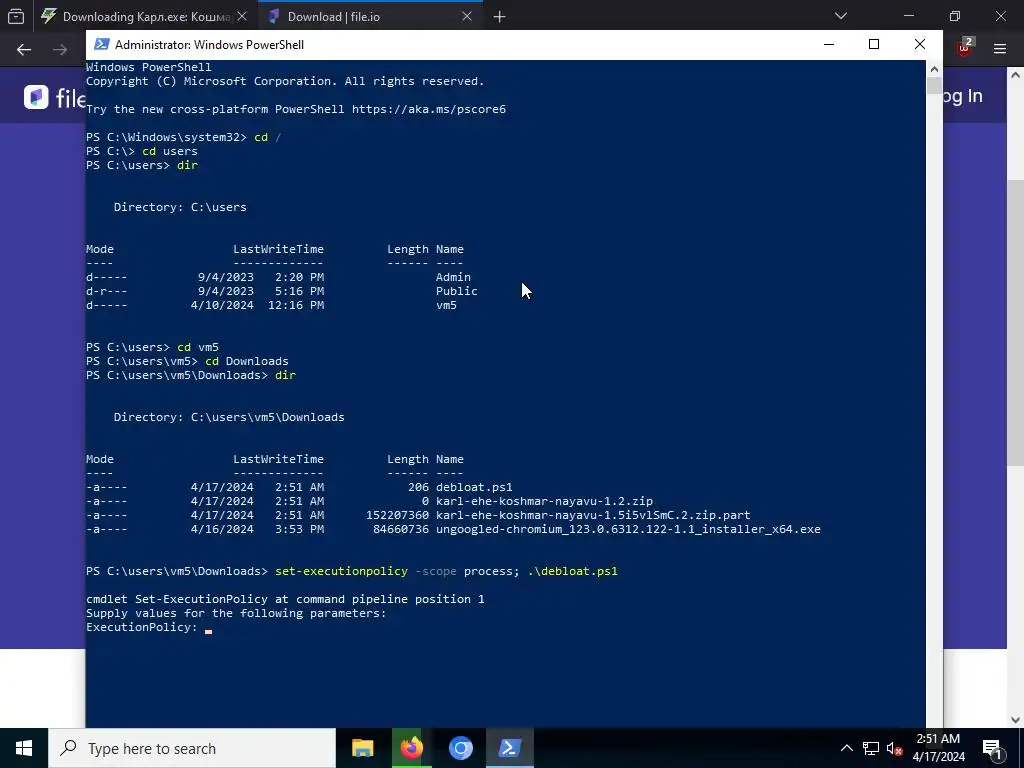Minimize the PowerShell window
The image size is (1024, 768).
(829, 44)
